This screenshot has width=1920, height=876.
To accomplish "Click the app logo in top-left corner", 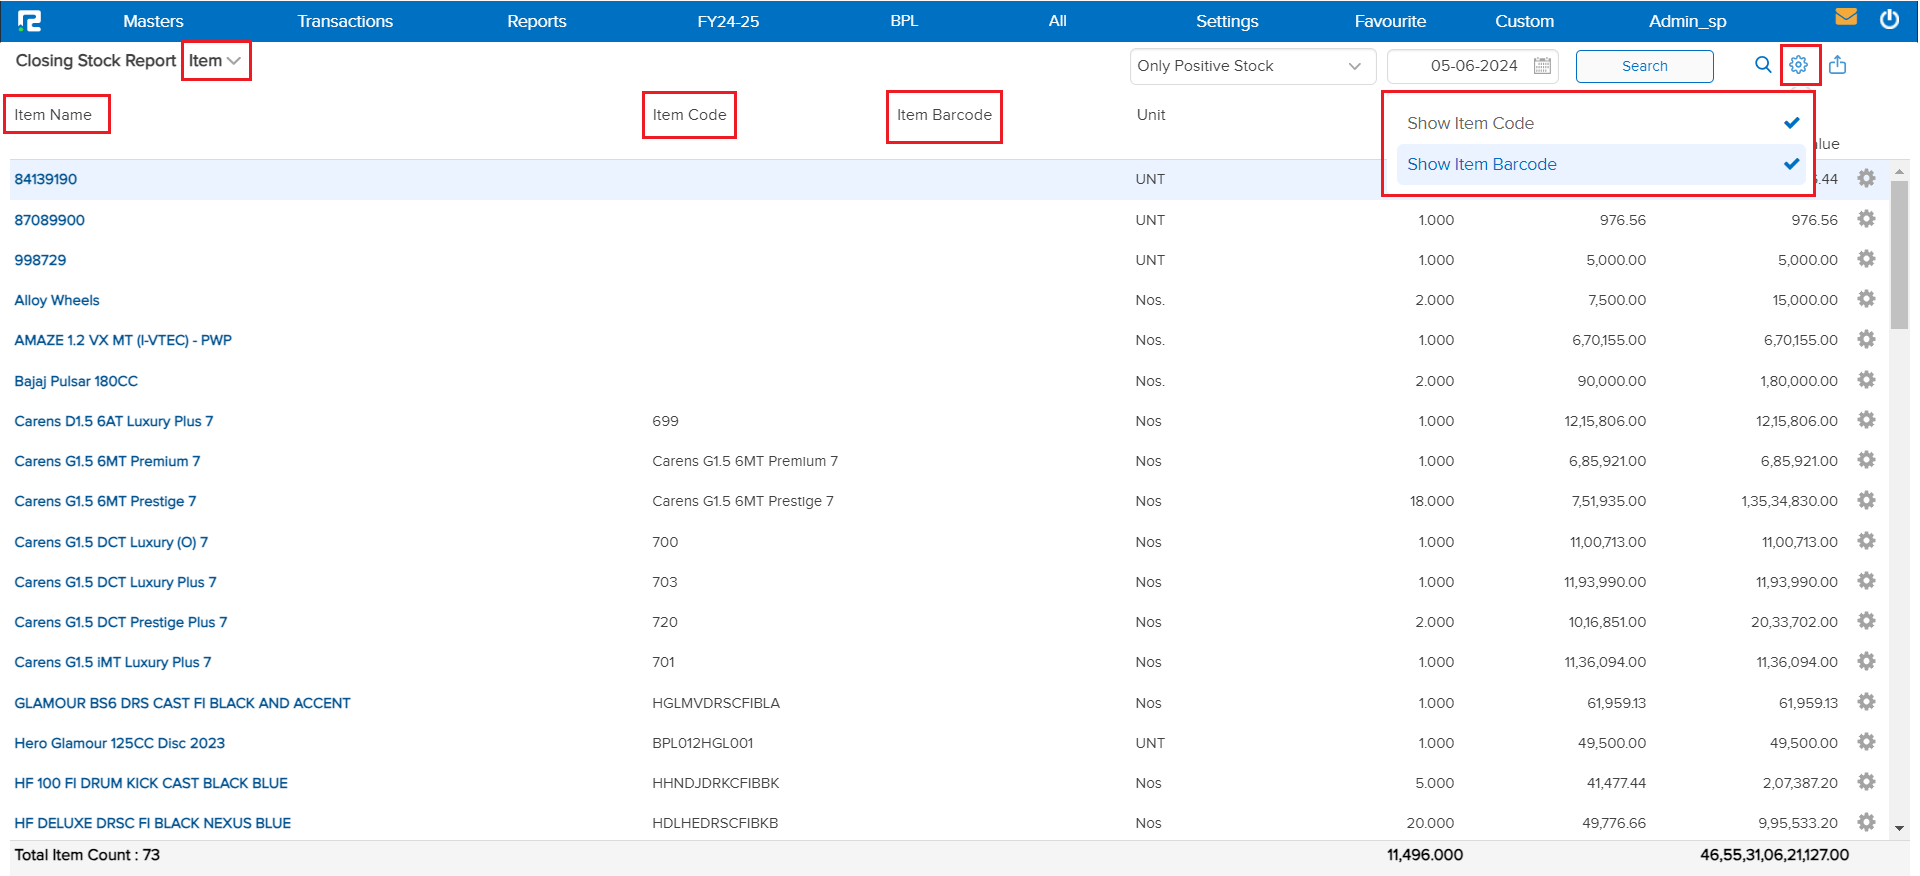I will (x=30, y=21).
